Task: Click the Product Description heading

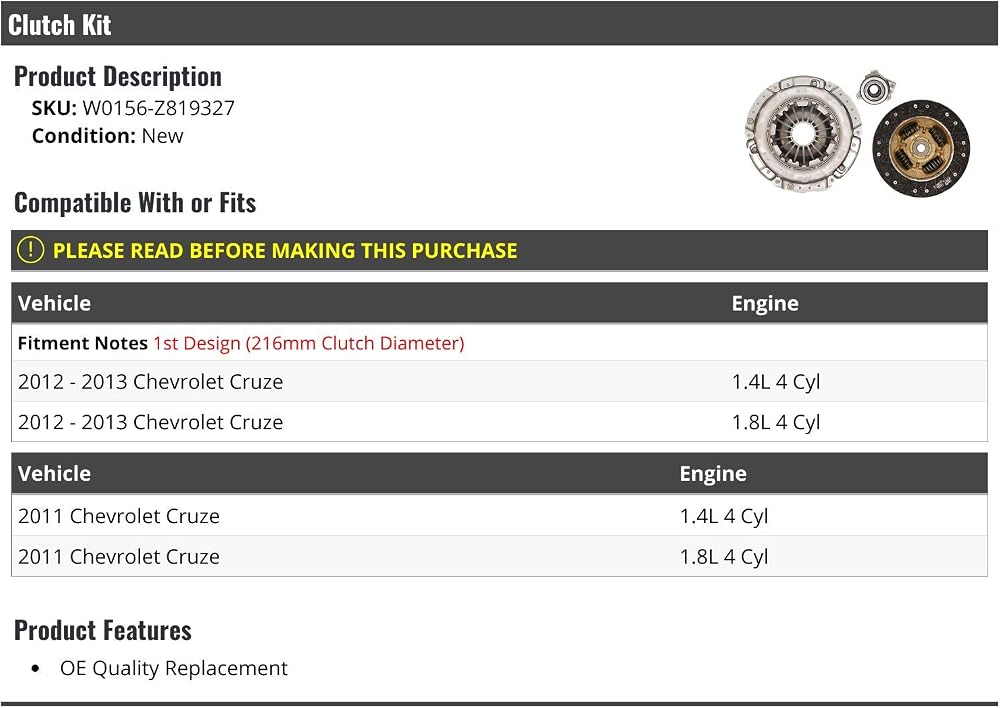Action: [x=118, y=77]
